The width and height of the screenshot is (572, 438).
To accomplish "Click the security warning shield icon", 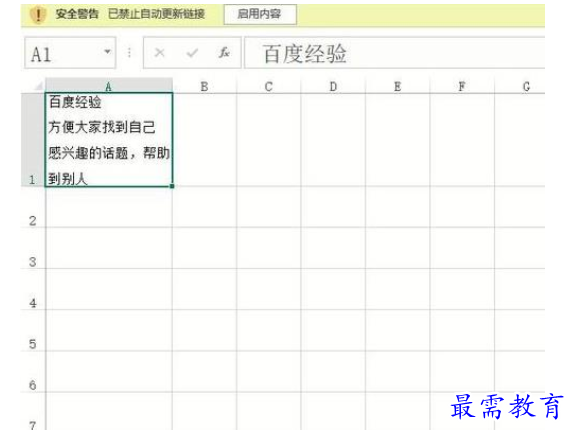I will pyautogui.click(x=38, y=15).
